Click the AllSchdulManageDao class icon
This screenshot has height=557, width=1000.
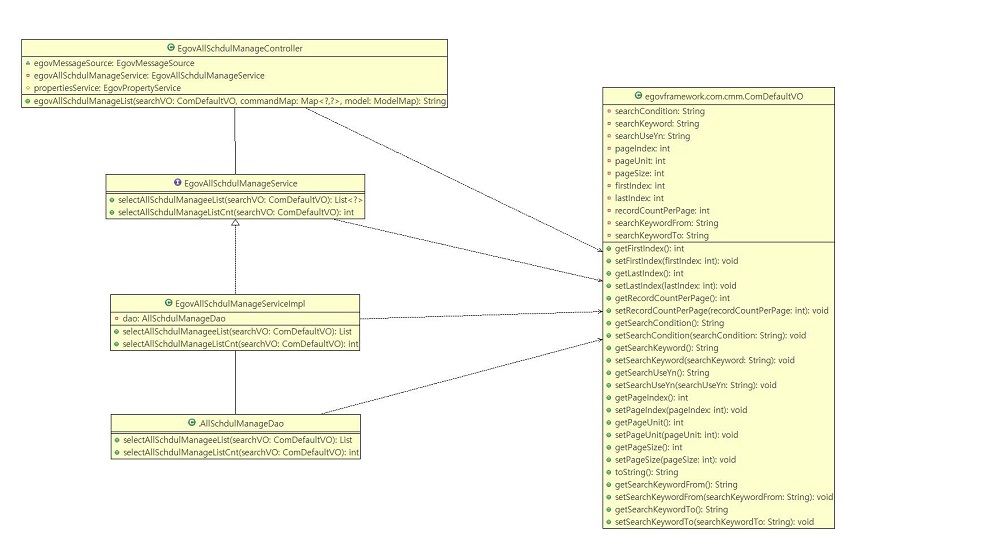190,423
